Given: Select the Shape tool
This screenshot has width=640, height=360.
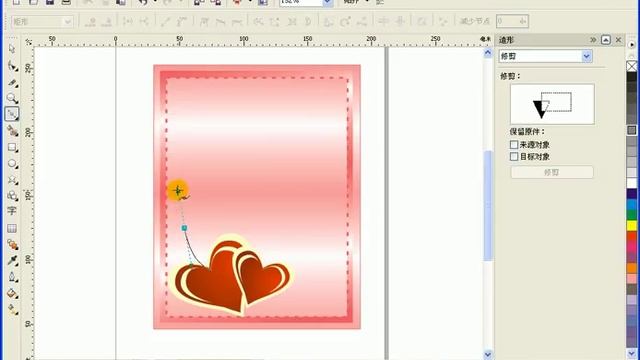Looking at the screenshot, I should click(x=12, y=66).
